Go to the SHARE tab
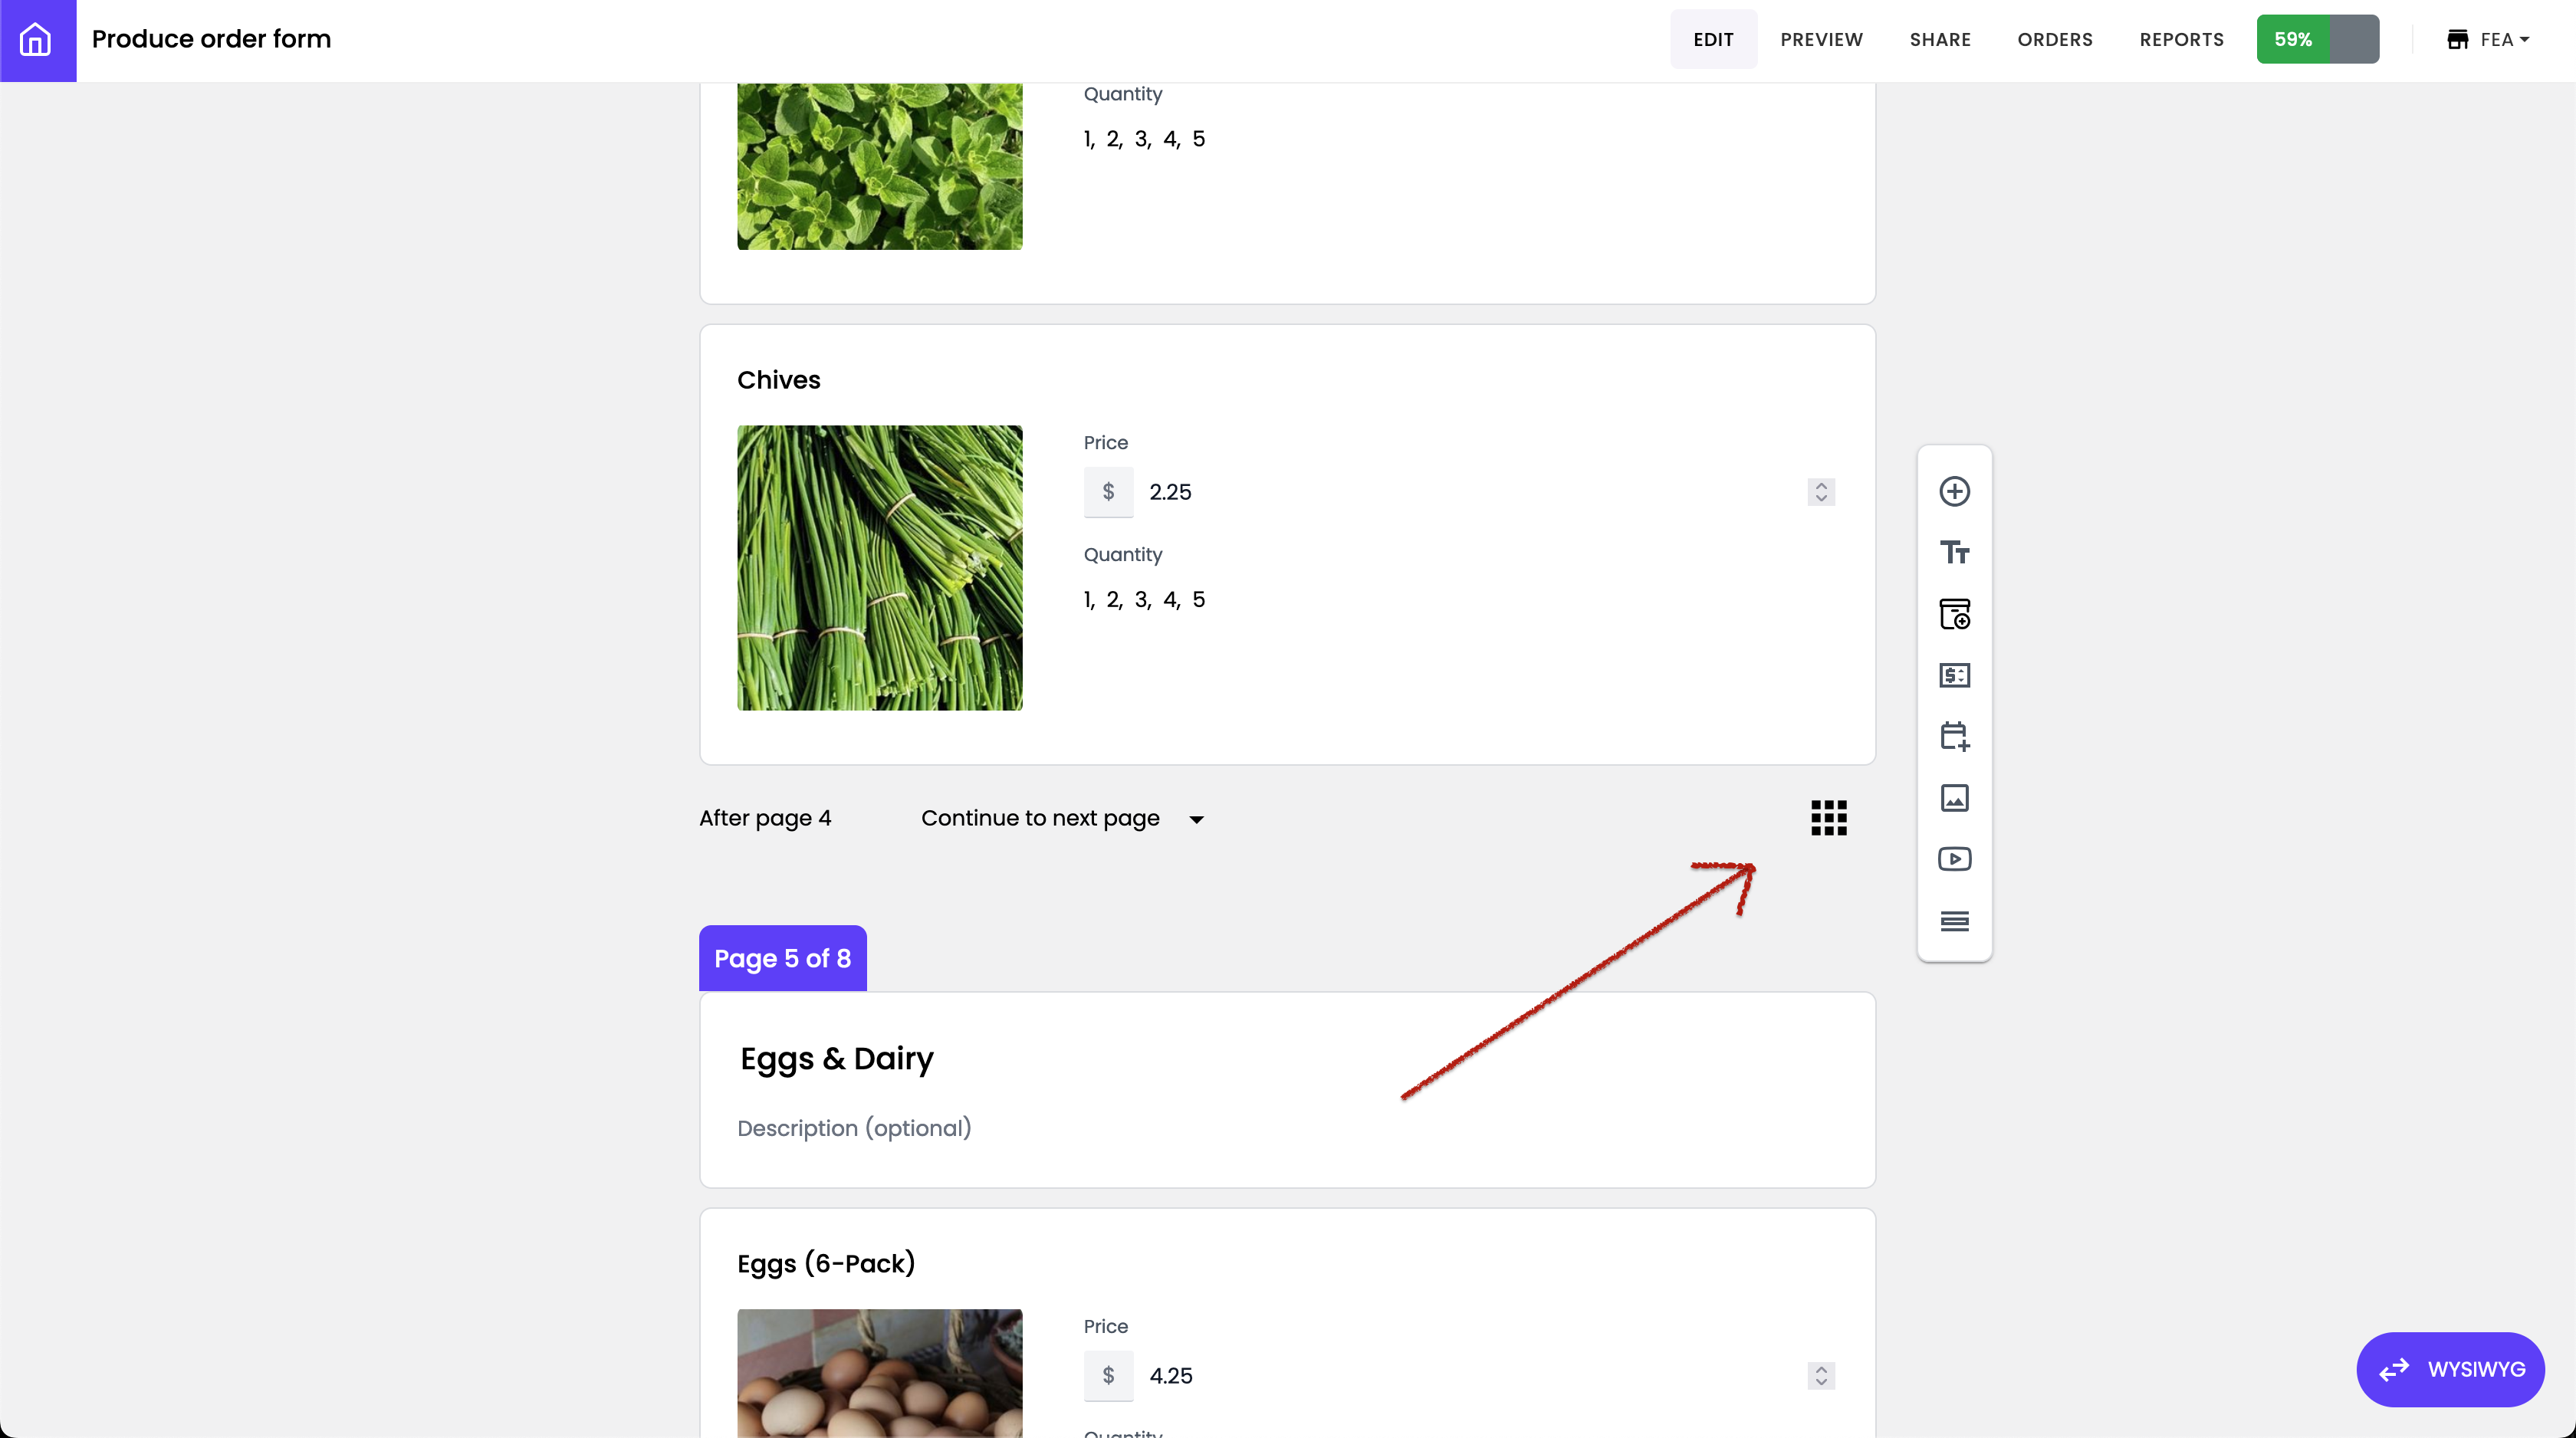2576x1438 pixels. point(1939,40)
